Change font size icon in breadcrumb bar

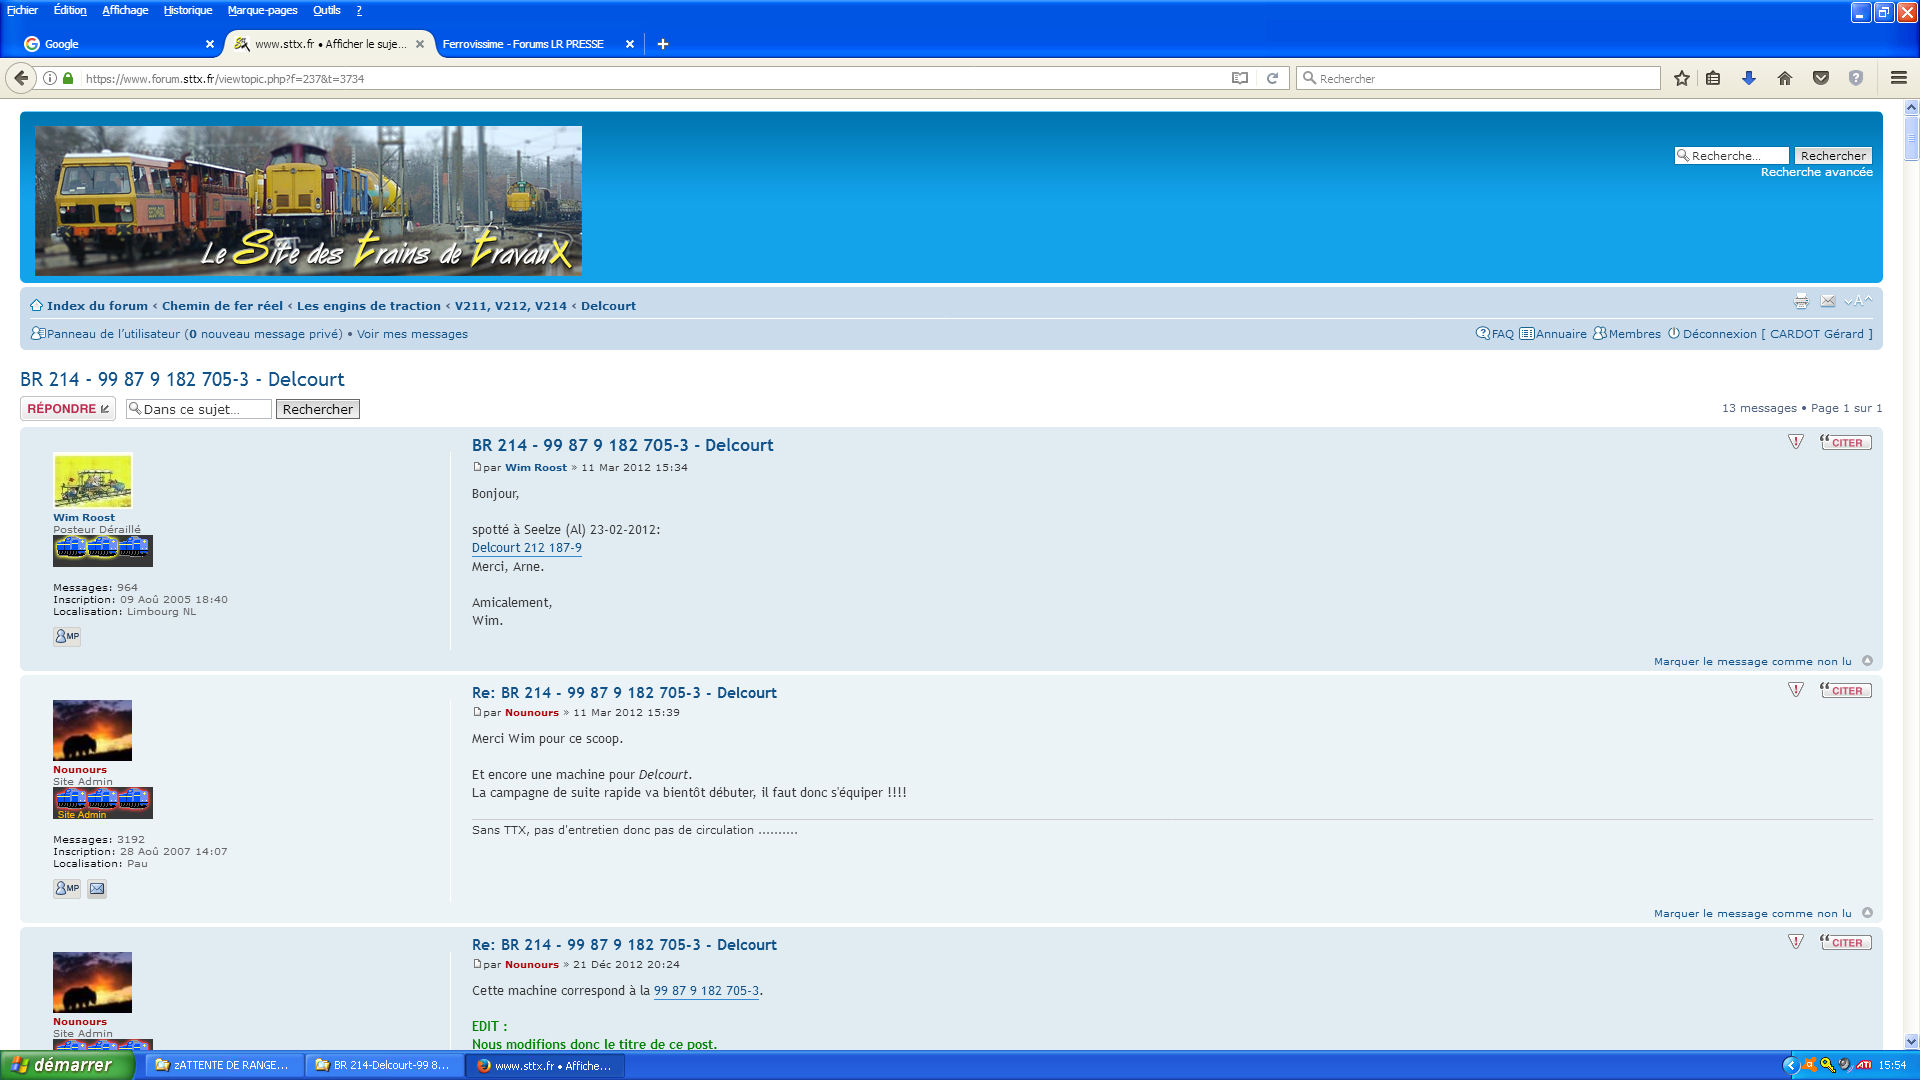1858,301
